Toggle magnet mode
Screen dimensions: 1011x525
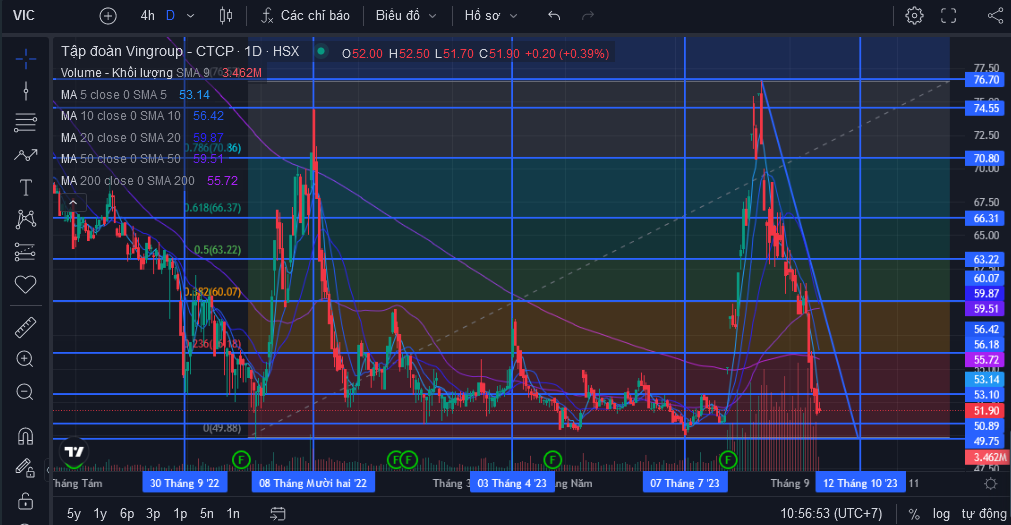pos(26,437)
